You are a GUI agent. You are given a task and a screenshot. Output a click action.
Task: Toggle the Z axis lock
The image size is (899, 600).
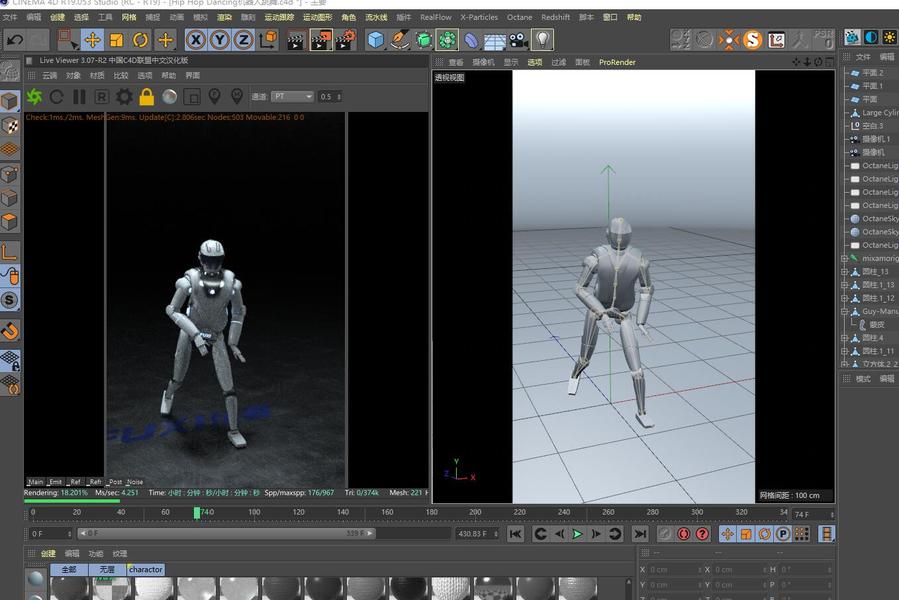(x=244, y=40)
